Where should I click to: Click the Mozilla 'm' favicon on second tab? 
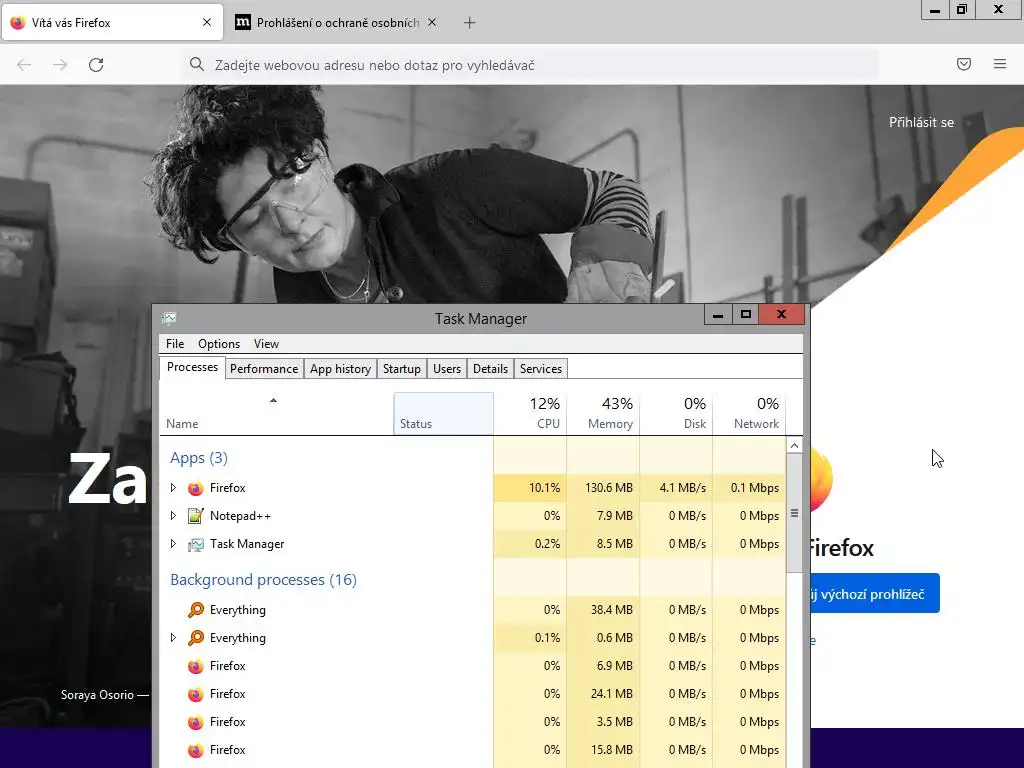(x=242, y=22)
